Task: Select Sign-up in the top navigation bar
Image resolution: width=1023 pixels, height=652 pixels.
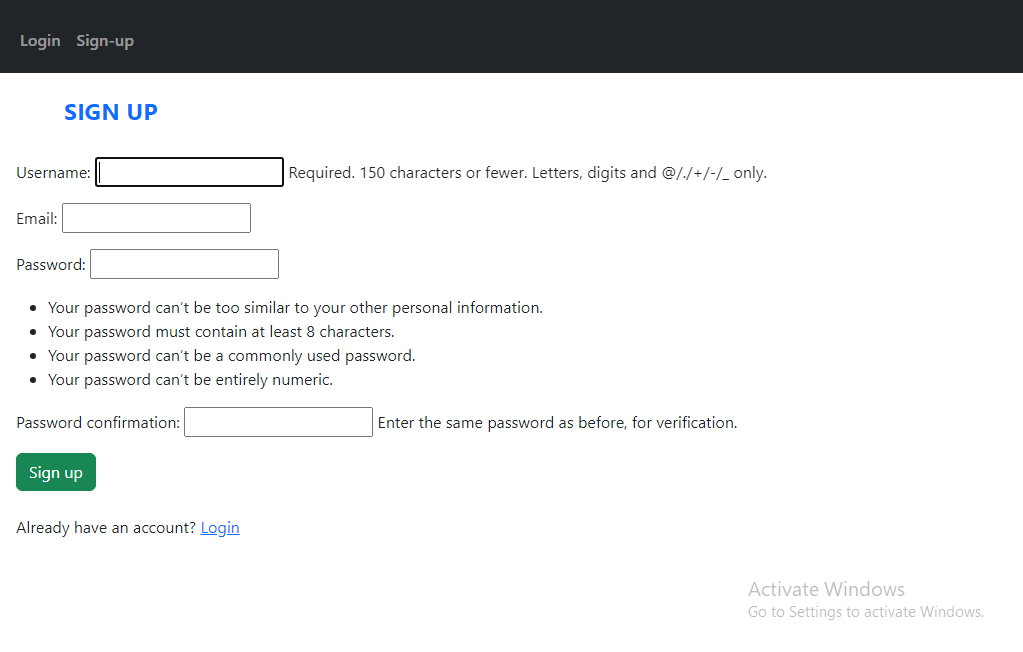Action: pyautogui.click(x=105, y=40)
